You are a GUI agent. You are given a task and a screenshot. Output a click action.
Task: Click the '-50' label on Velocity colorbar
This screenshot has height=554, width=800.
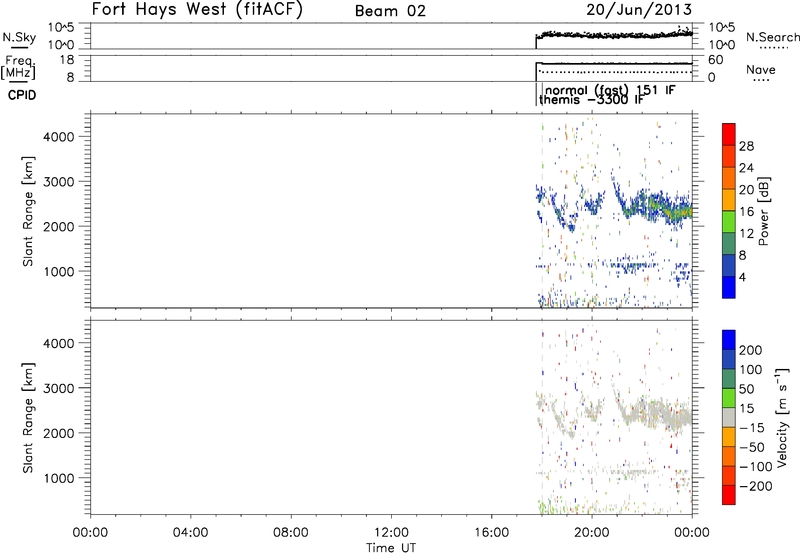tap(752, 447)
